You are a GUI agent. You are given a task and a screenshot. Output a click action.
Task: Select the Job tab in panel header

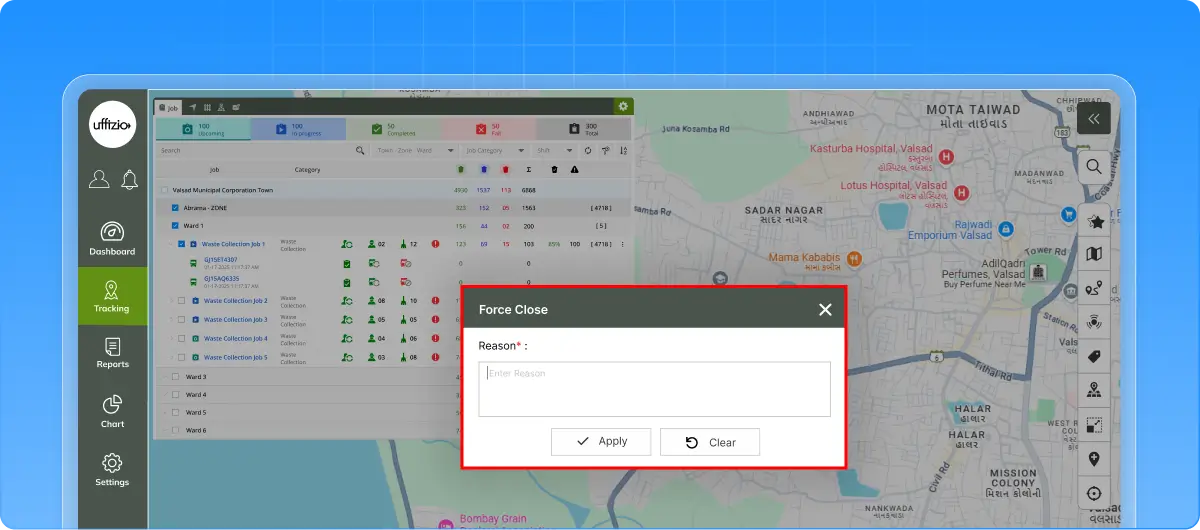click(x=167, y=107)
